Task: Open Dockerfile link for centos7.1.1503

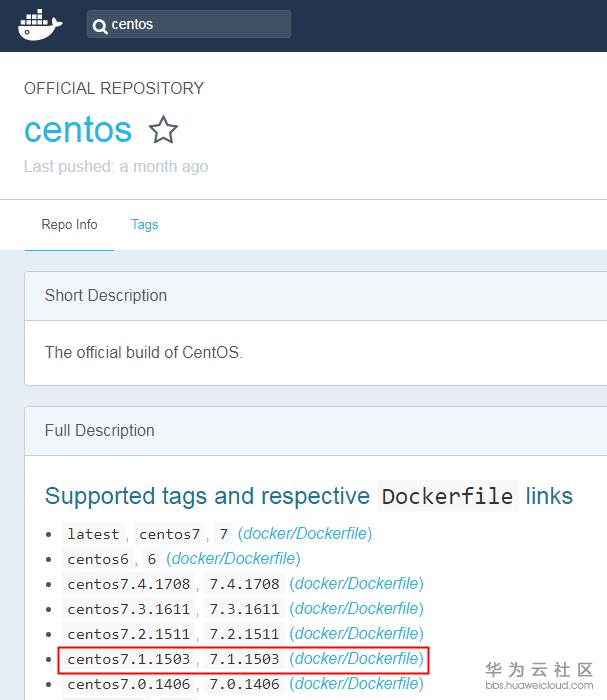Action: (356, 659)
